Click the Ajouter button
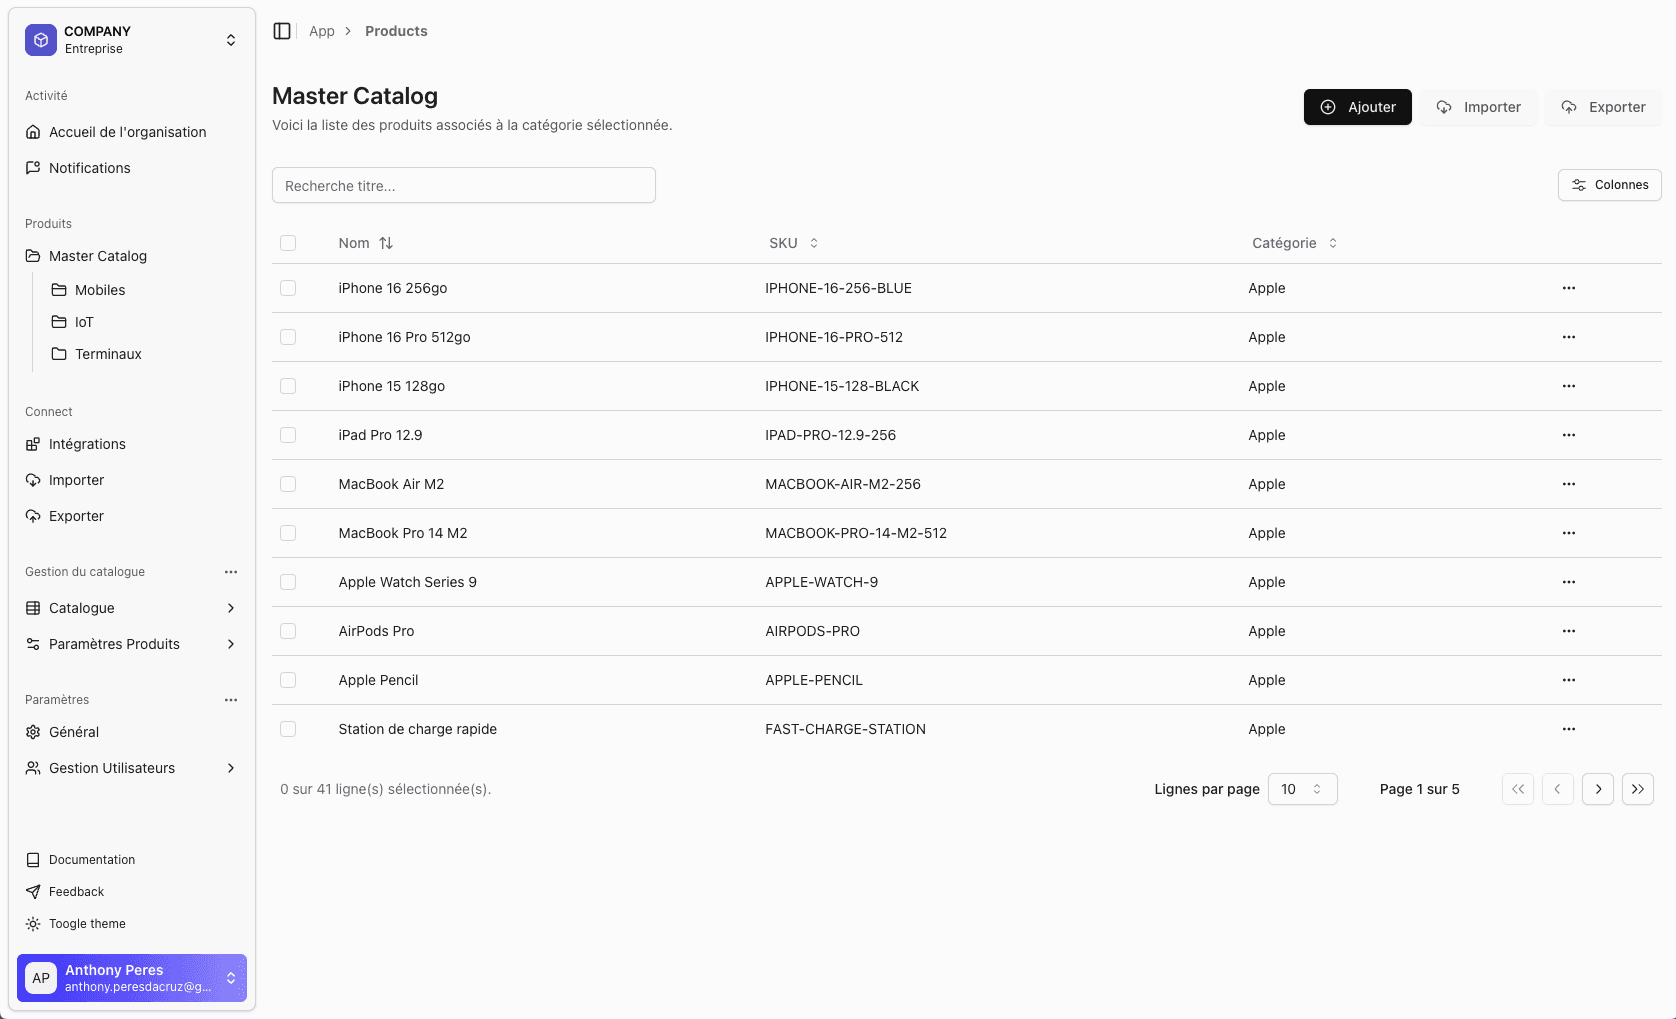This screenshot has width=1676, height=1019. coord(1358,107)
